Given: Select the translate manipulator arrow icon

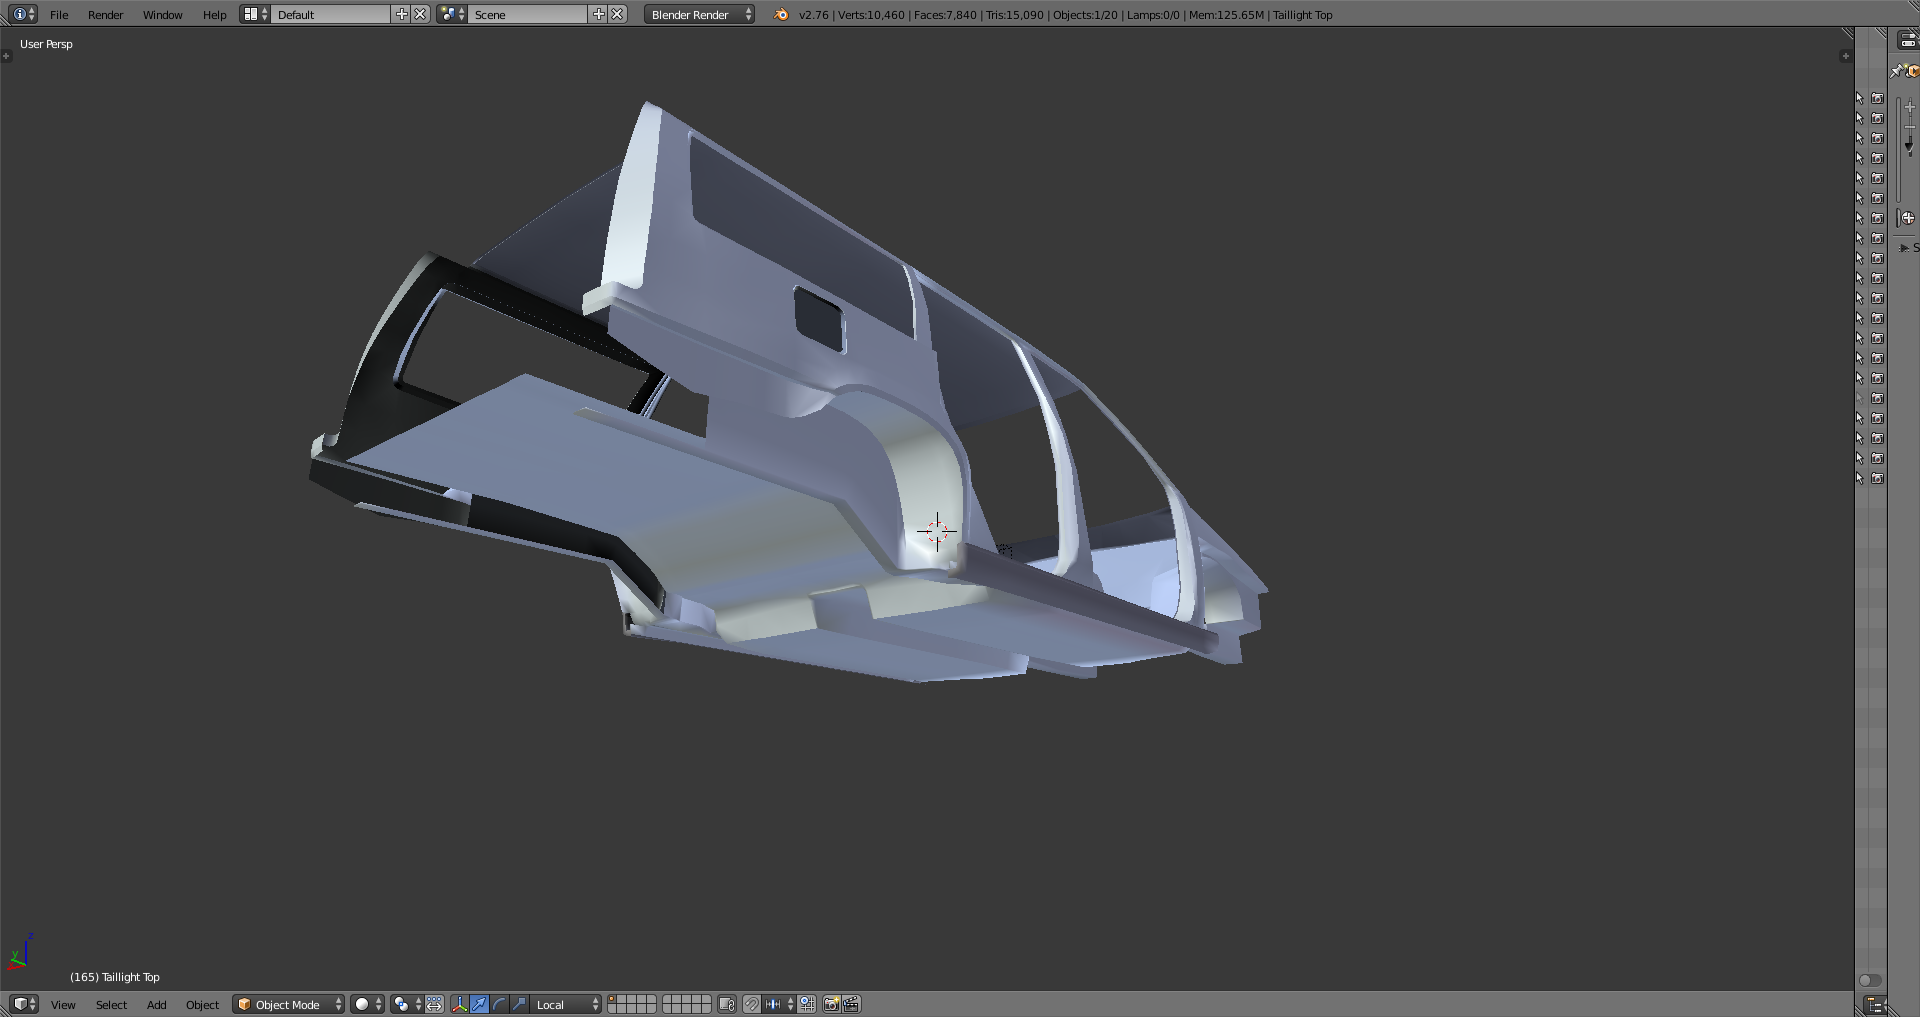Looking at the screenshot, I should [479, 1004].
